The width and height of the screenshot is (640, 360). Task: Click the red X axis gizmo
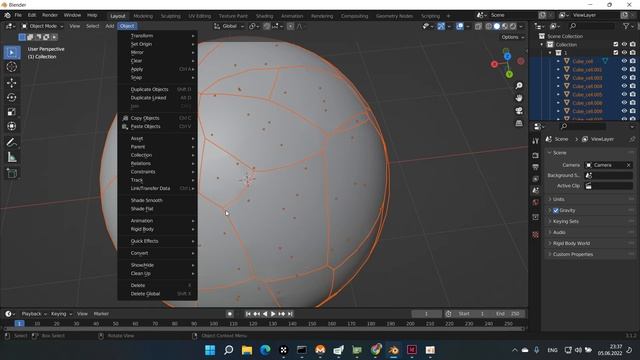click(494, 64)
